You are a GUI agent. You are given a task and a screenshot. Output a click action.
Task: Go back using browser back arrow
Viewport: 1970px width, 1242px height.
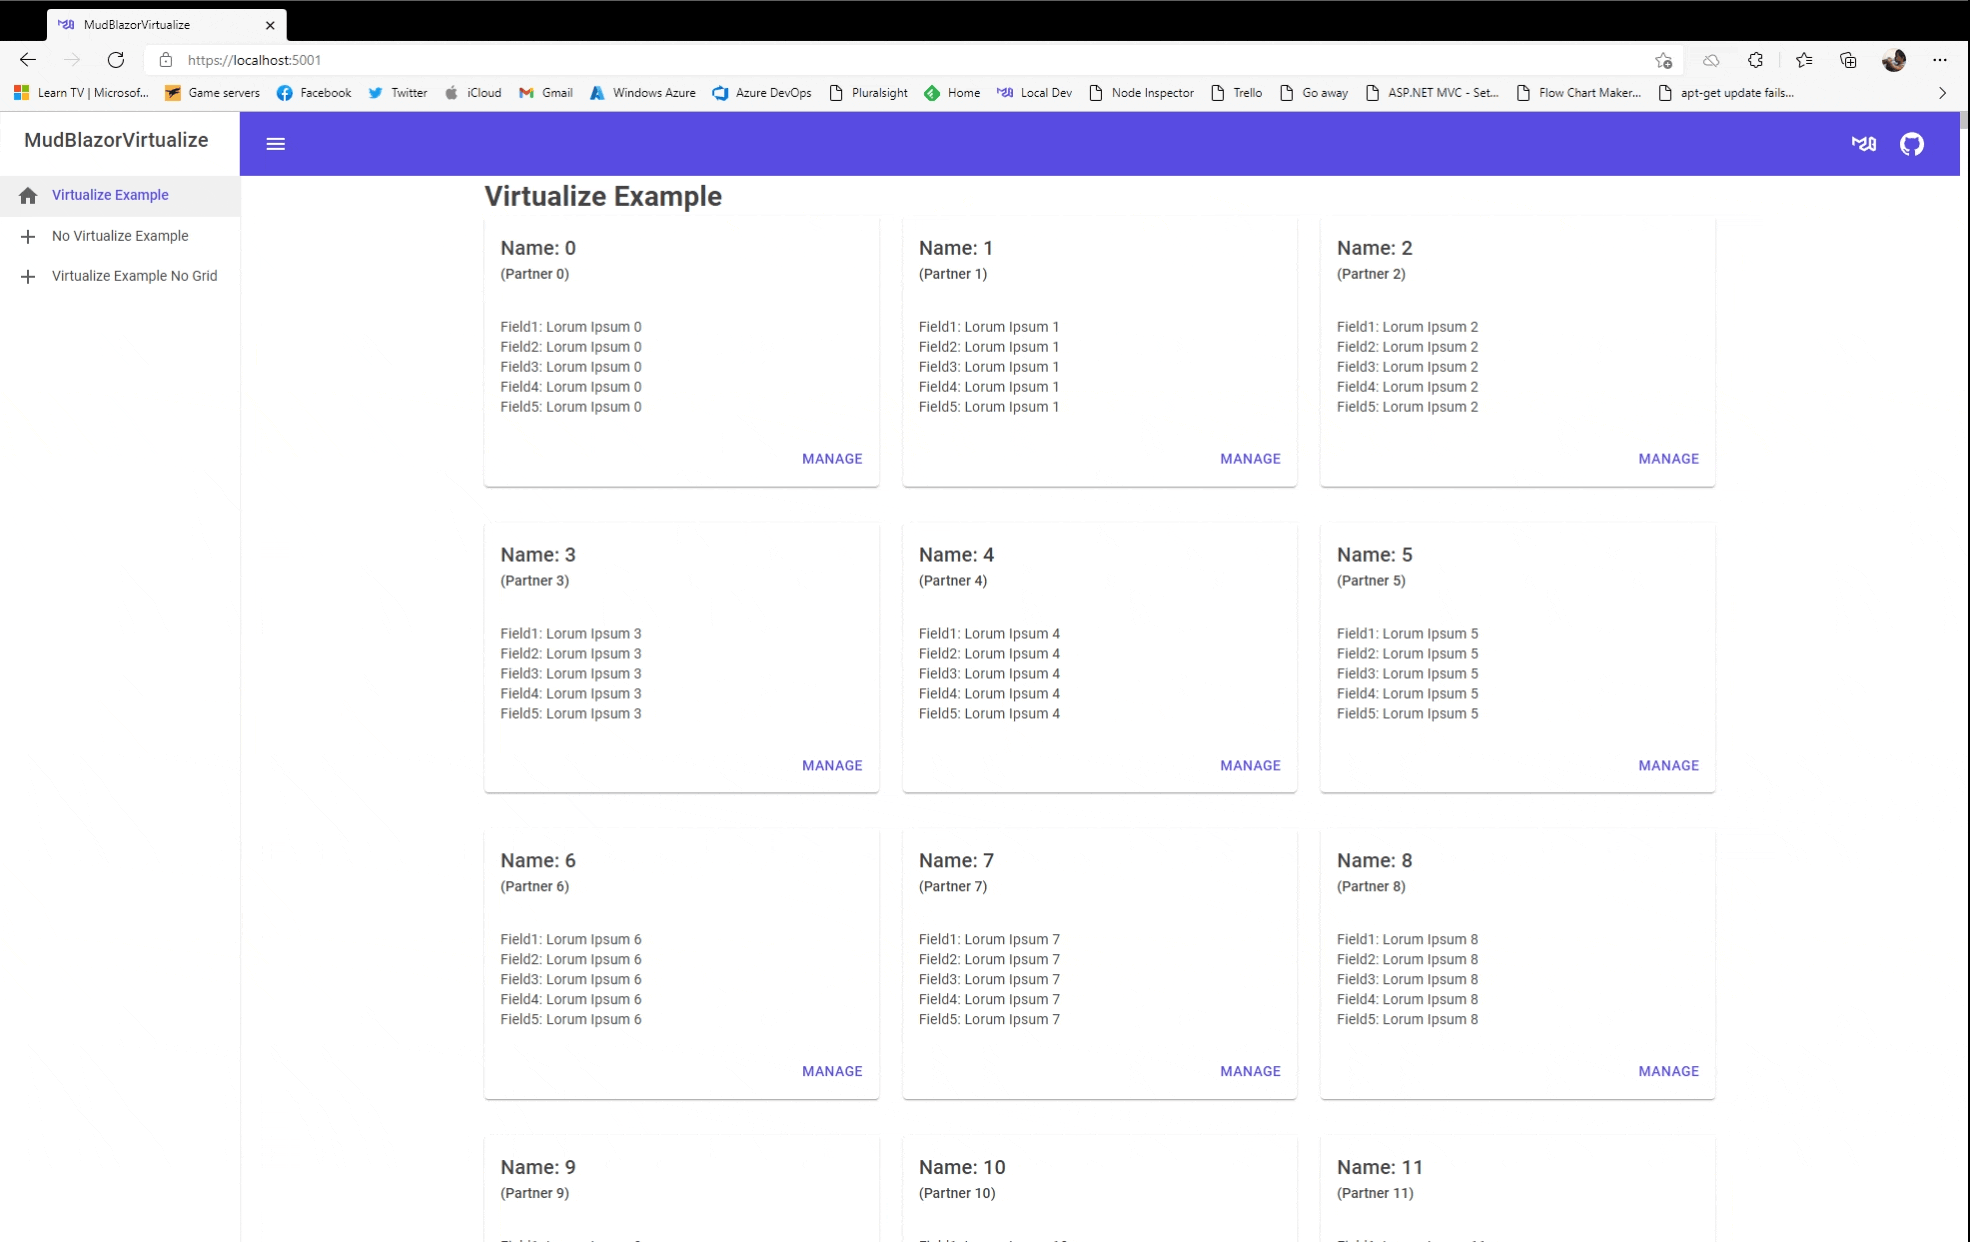point(28,60)
